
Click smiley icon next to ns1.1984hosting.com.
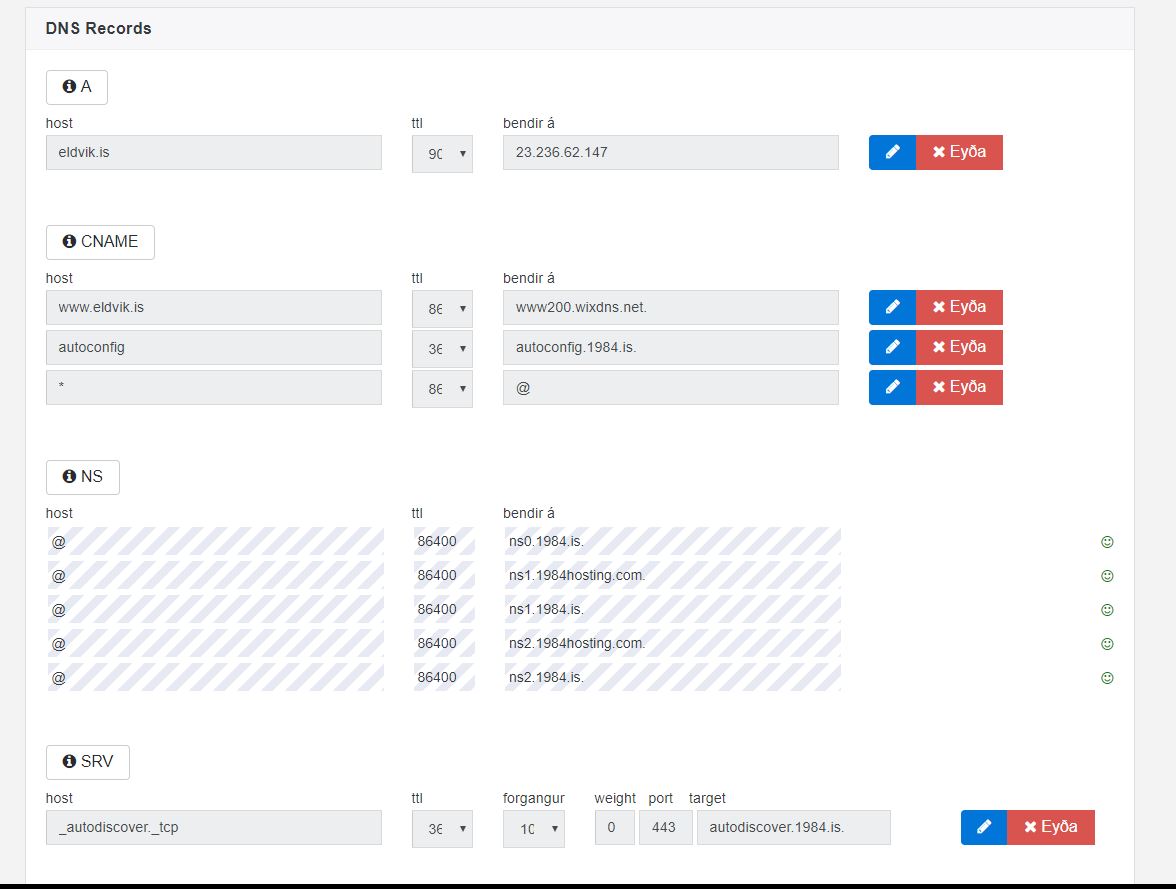coord(1107,576)
